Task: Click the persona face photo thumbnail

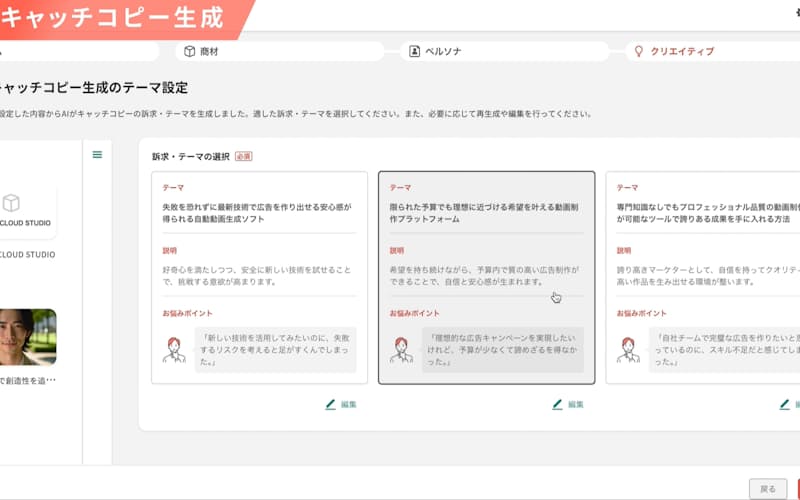Action: tap(28, 337)
